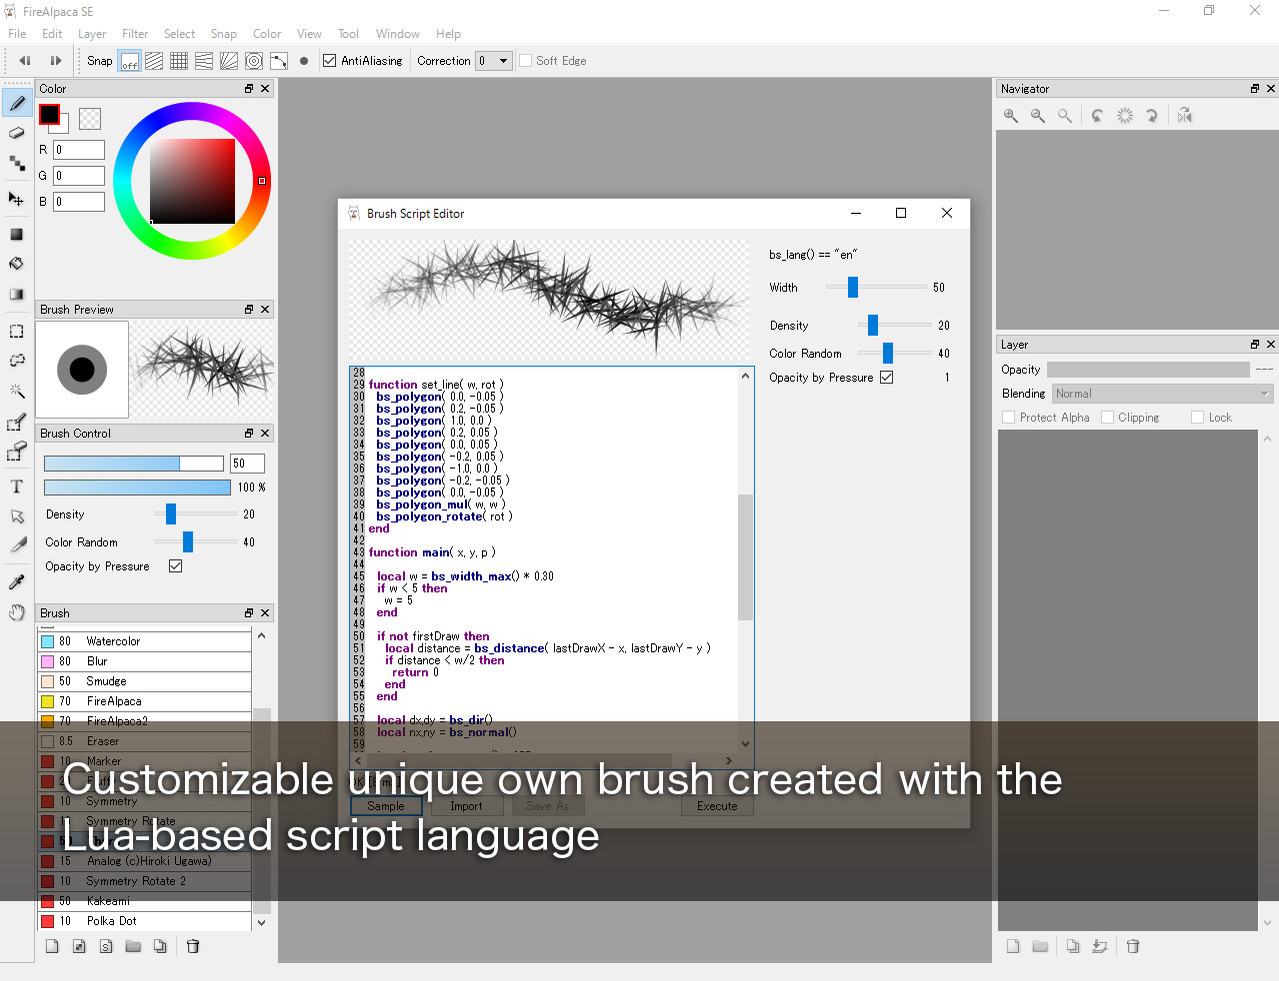
Task: Adjust the Width slider in script editor
Action: [x=853, y=288]
